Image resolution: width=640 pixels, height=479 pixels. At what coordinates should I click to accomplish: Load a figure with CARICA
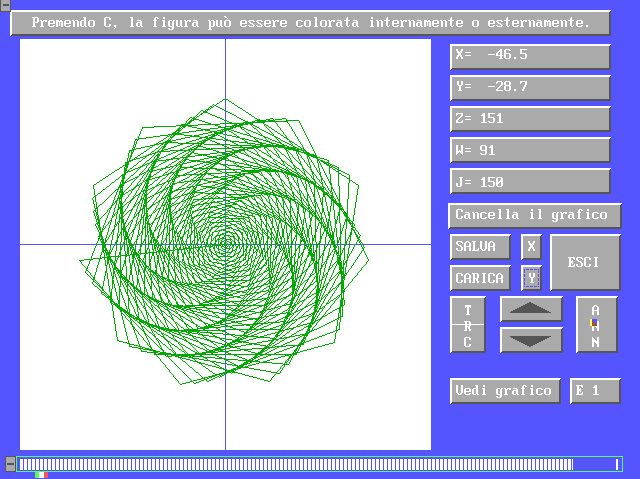point(480,278)
